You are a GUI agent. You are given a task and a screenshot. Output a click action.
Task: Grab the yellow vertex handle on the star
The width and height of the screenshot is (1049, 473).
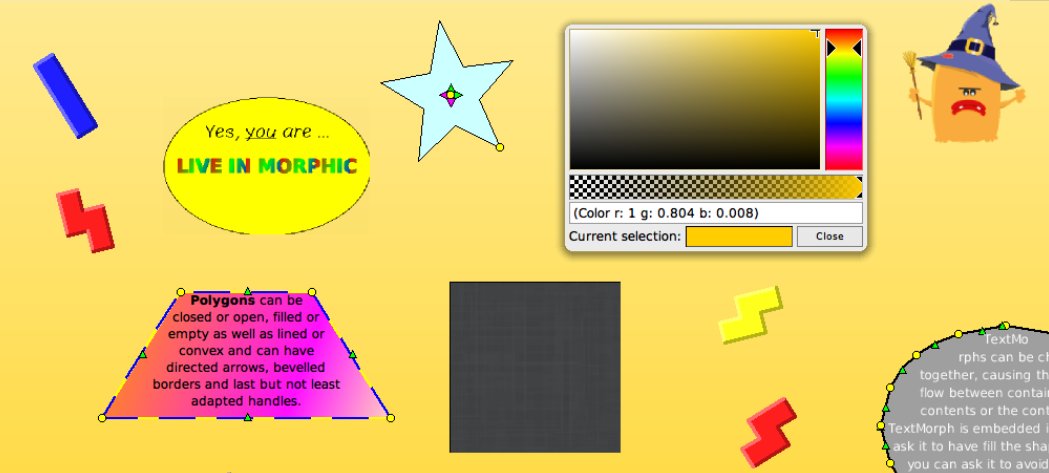pos(499,147)
